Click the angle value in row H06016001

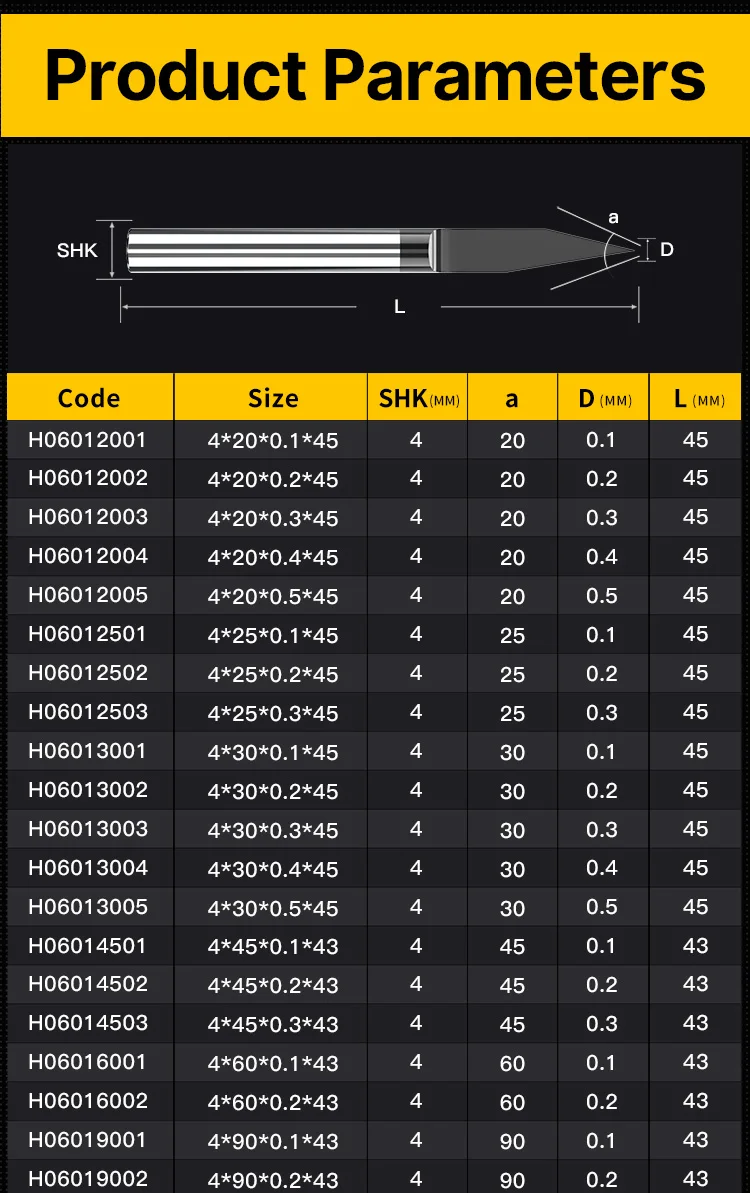512,1063
